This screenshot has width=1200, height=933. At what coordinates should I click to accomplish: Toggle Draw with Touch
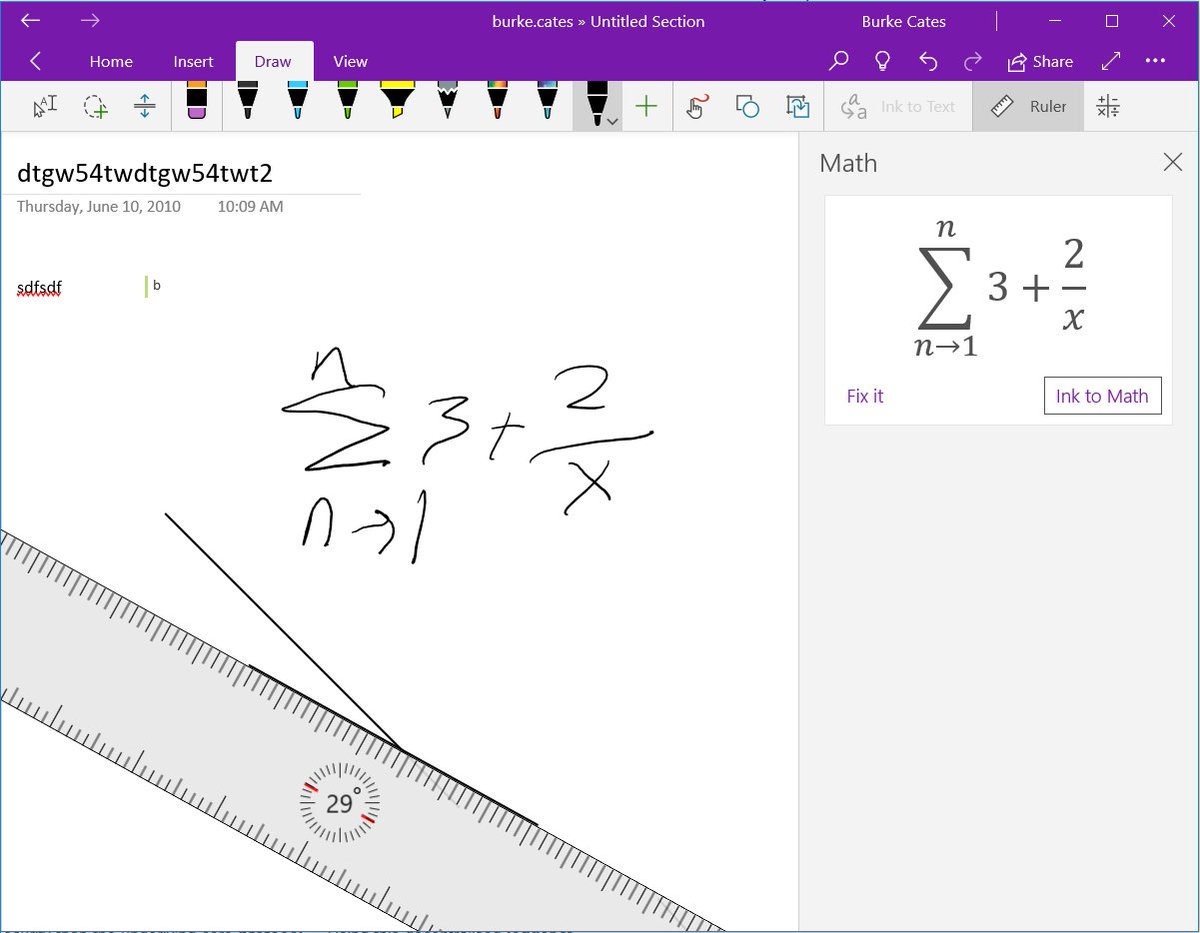coord(697,106)
